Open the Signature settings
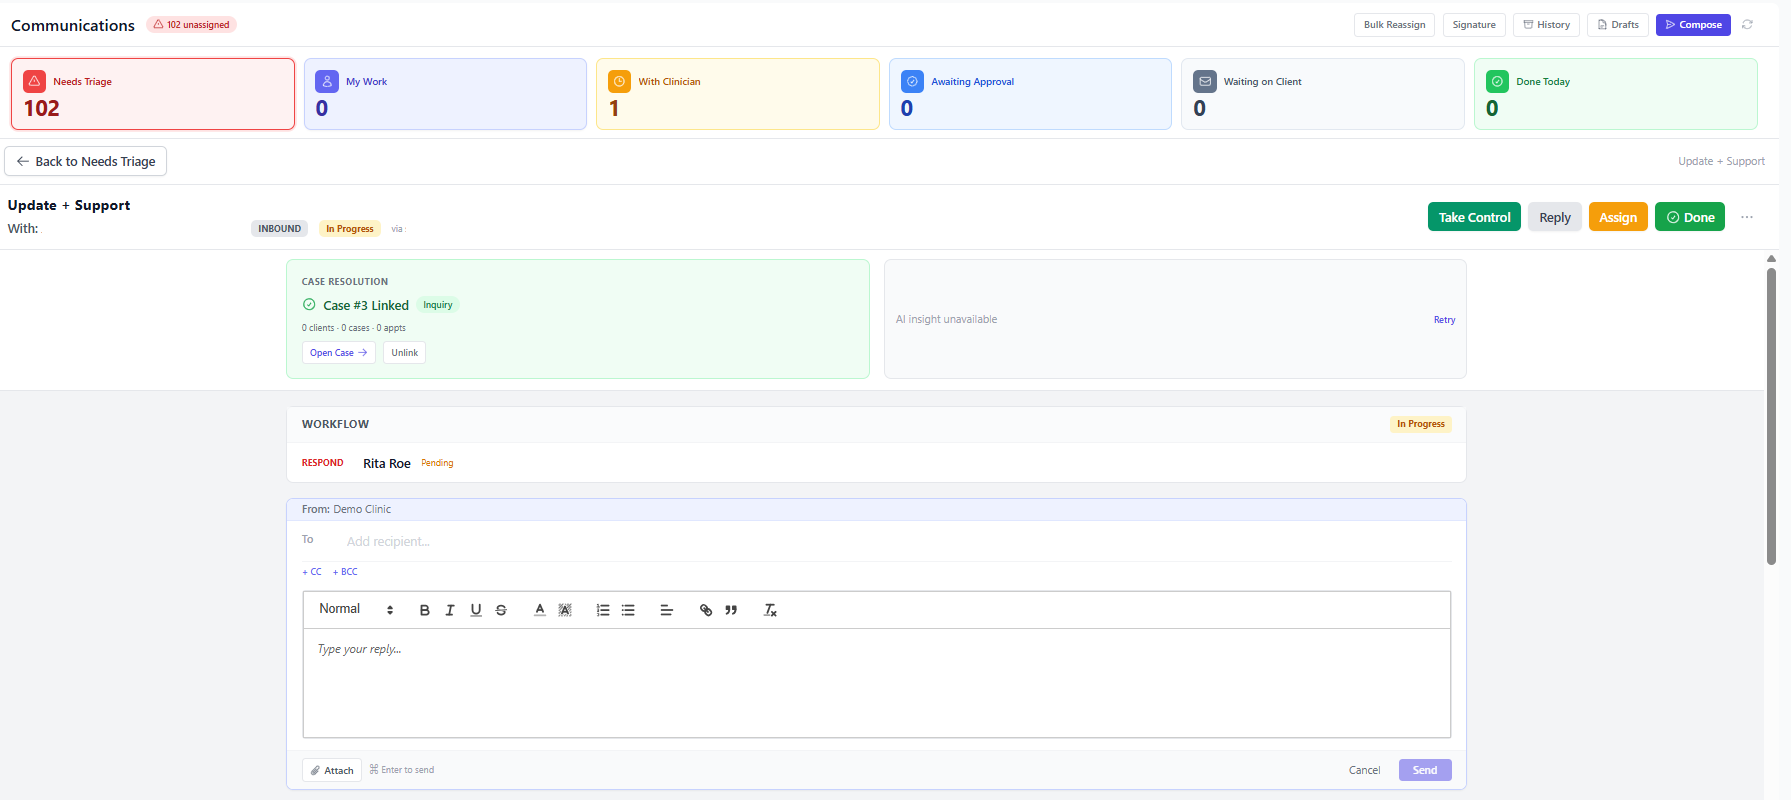Screen dimensions: 1791x800 [x=1474, y=25]
